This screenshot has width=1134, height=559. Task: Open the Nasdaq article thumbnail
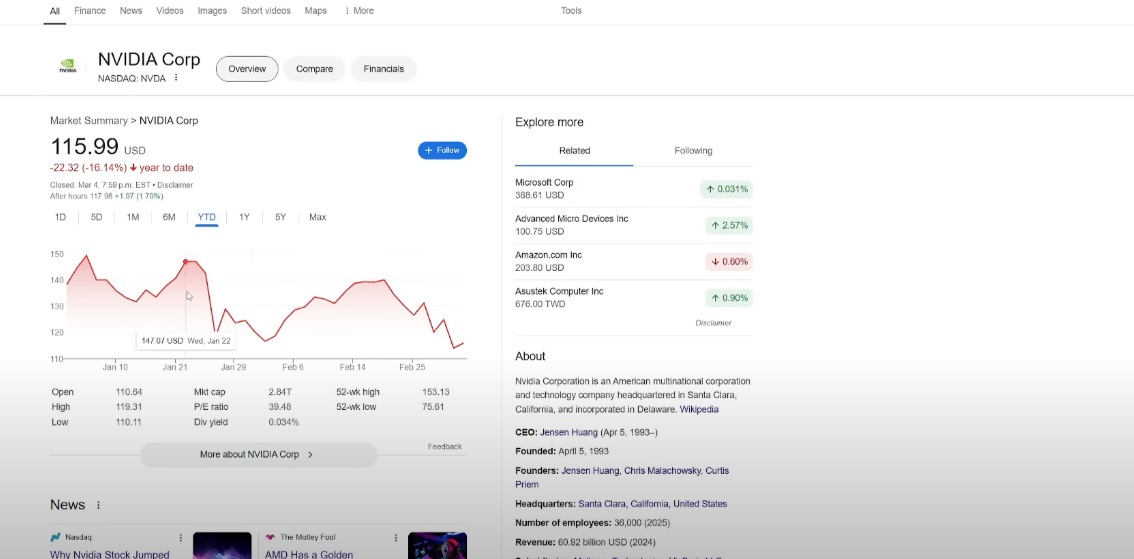tap(222, 546)
